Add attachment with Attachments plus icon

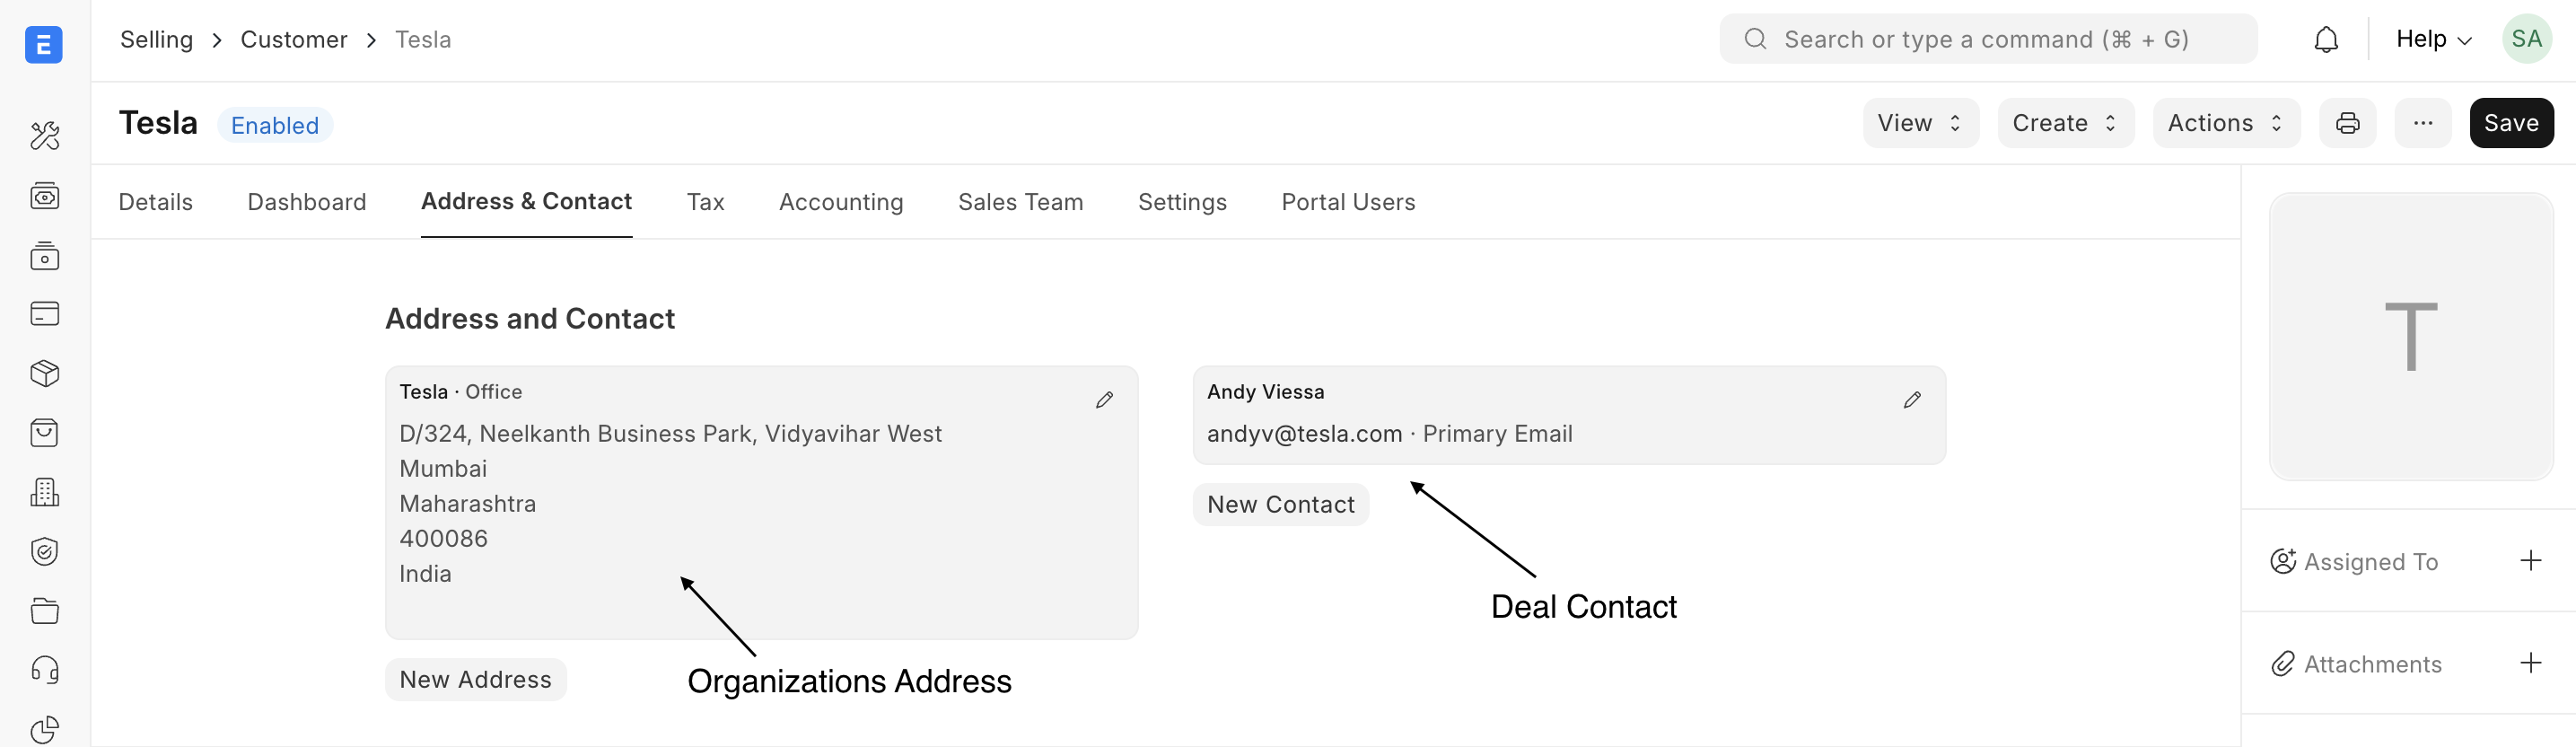pos(2530,663)
